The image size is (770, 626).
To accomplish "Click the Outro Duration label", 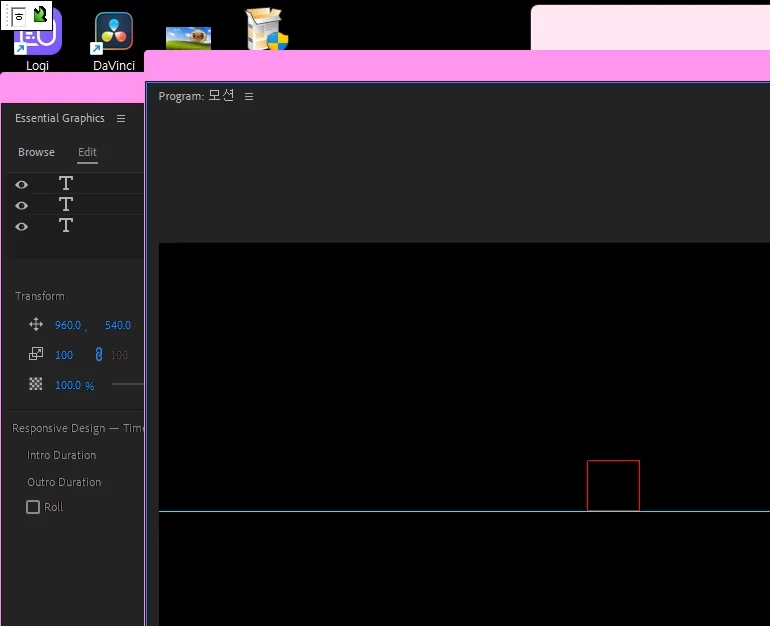I will 64,482.
